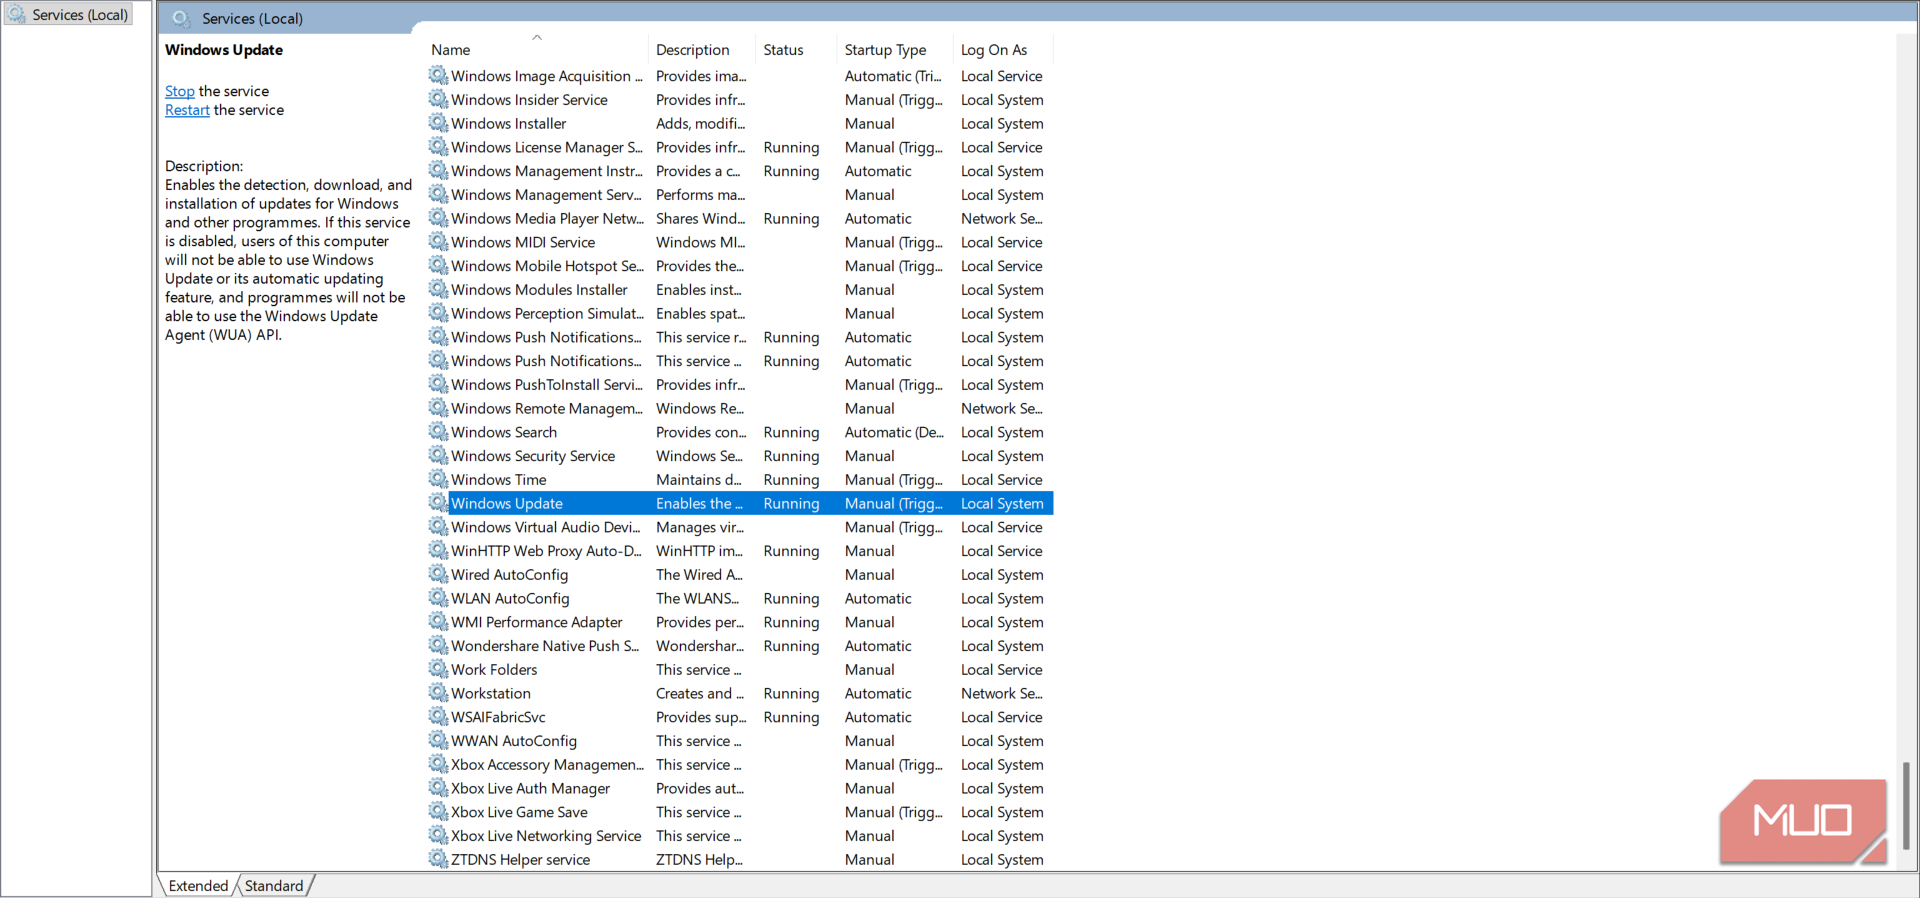Restart the Windows Update service
Viewport: 1920px width, 898px height.
click(x=187, y=110)
